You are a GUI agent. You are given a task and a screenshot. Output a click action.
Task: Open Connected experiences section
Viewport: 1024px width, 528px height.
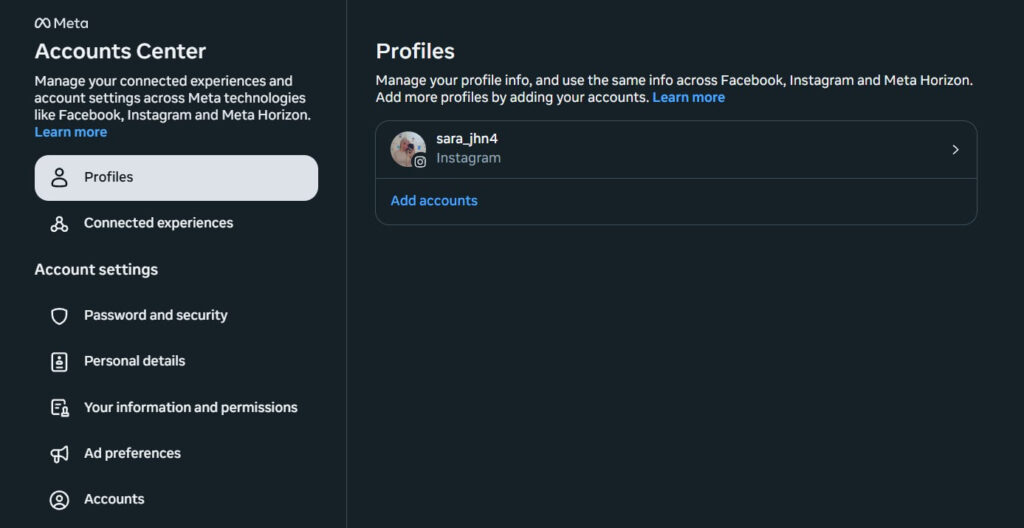176,223
